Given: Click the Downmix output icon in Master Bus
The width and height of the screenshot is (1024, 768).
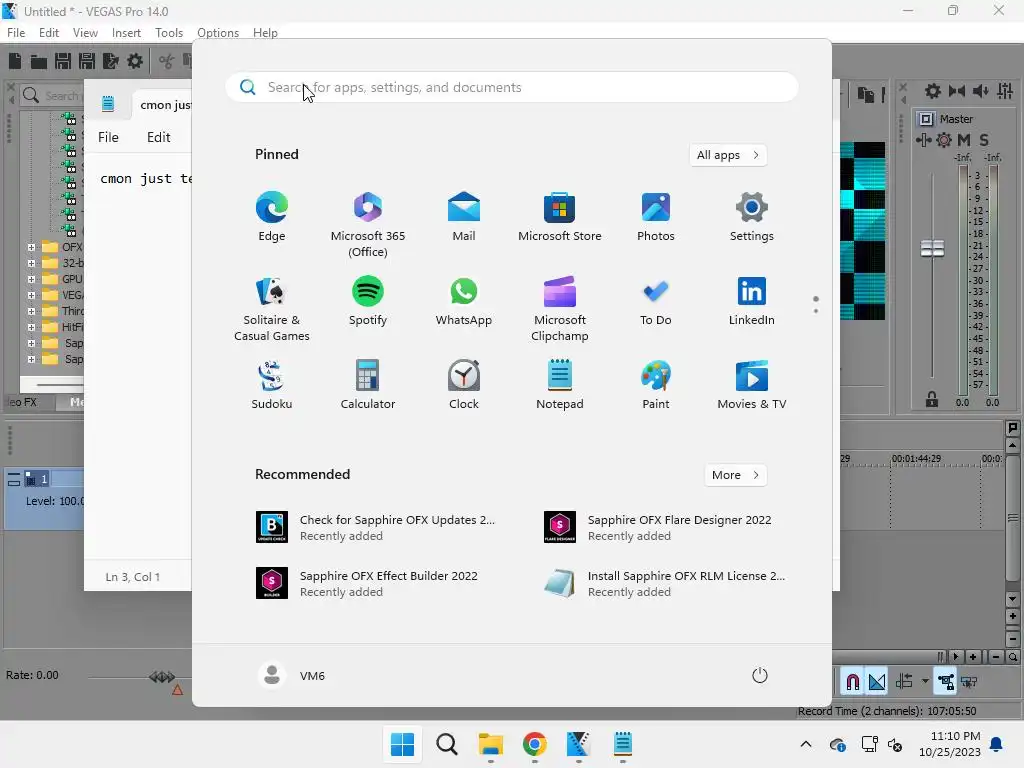Looking at the screenshot, I should [x=957, y=91].
